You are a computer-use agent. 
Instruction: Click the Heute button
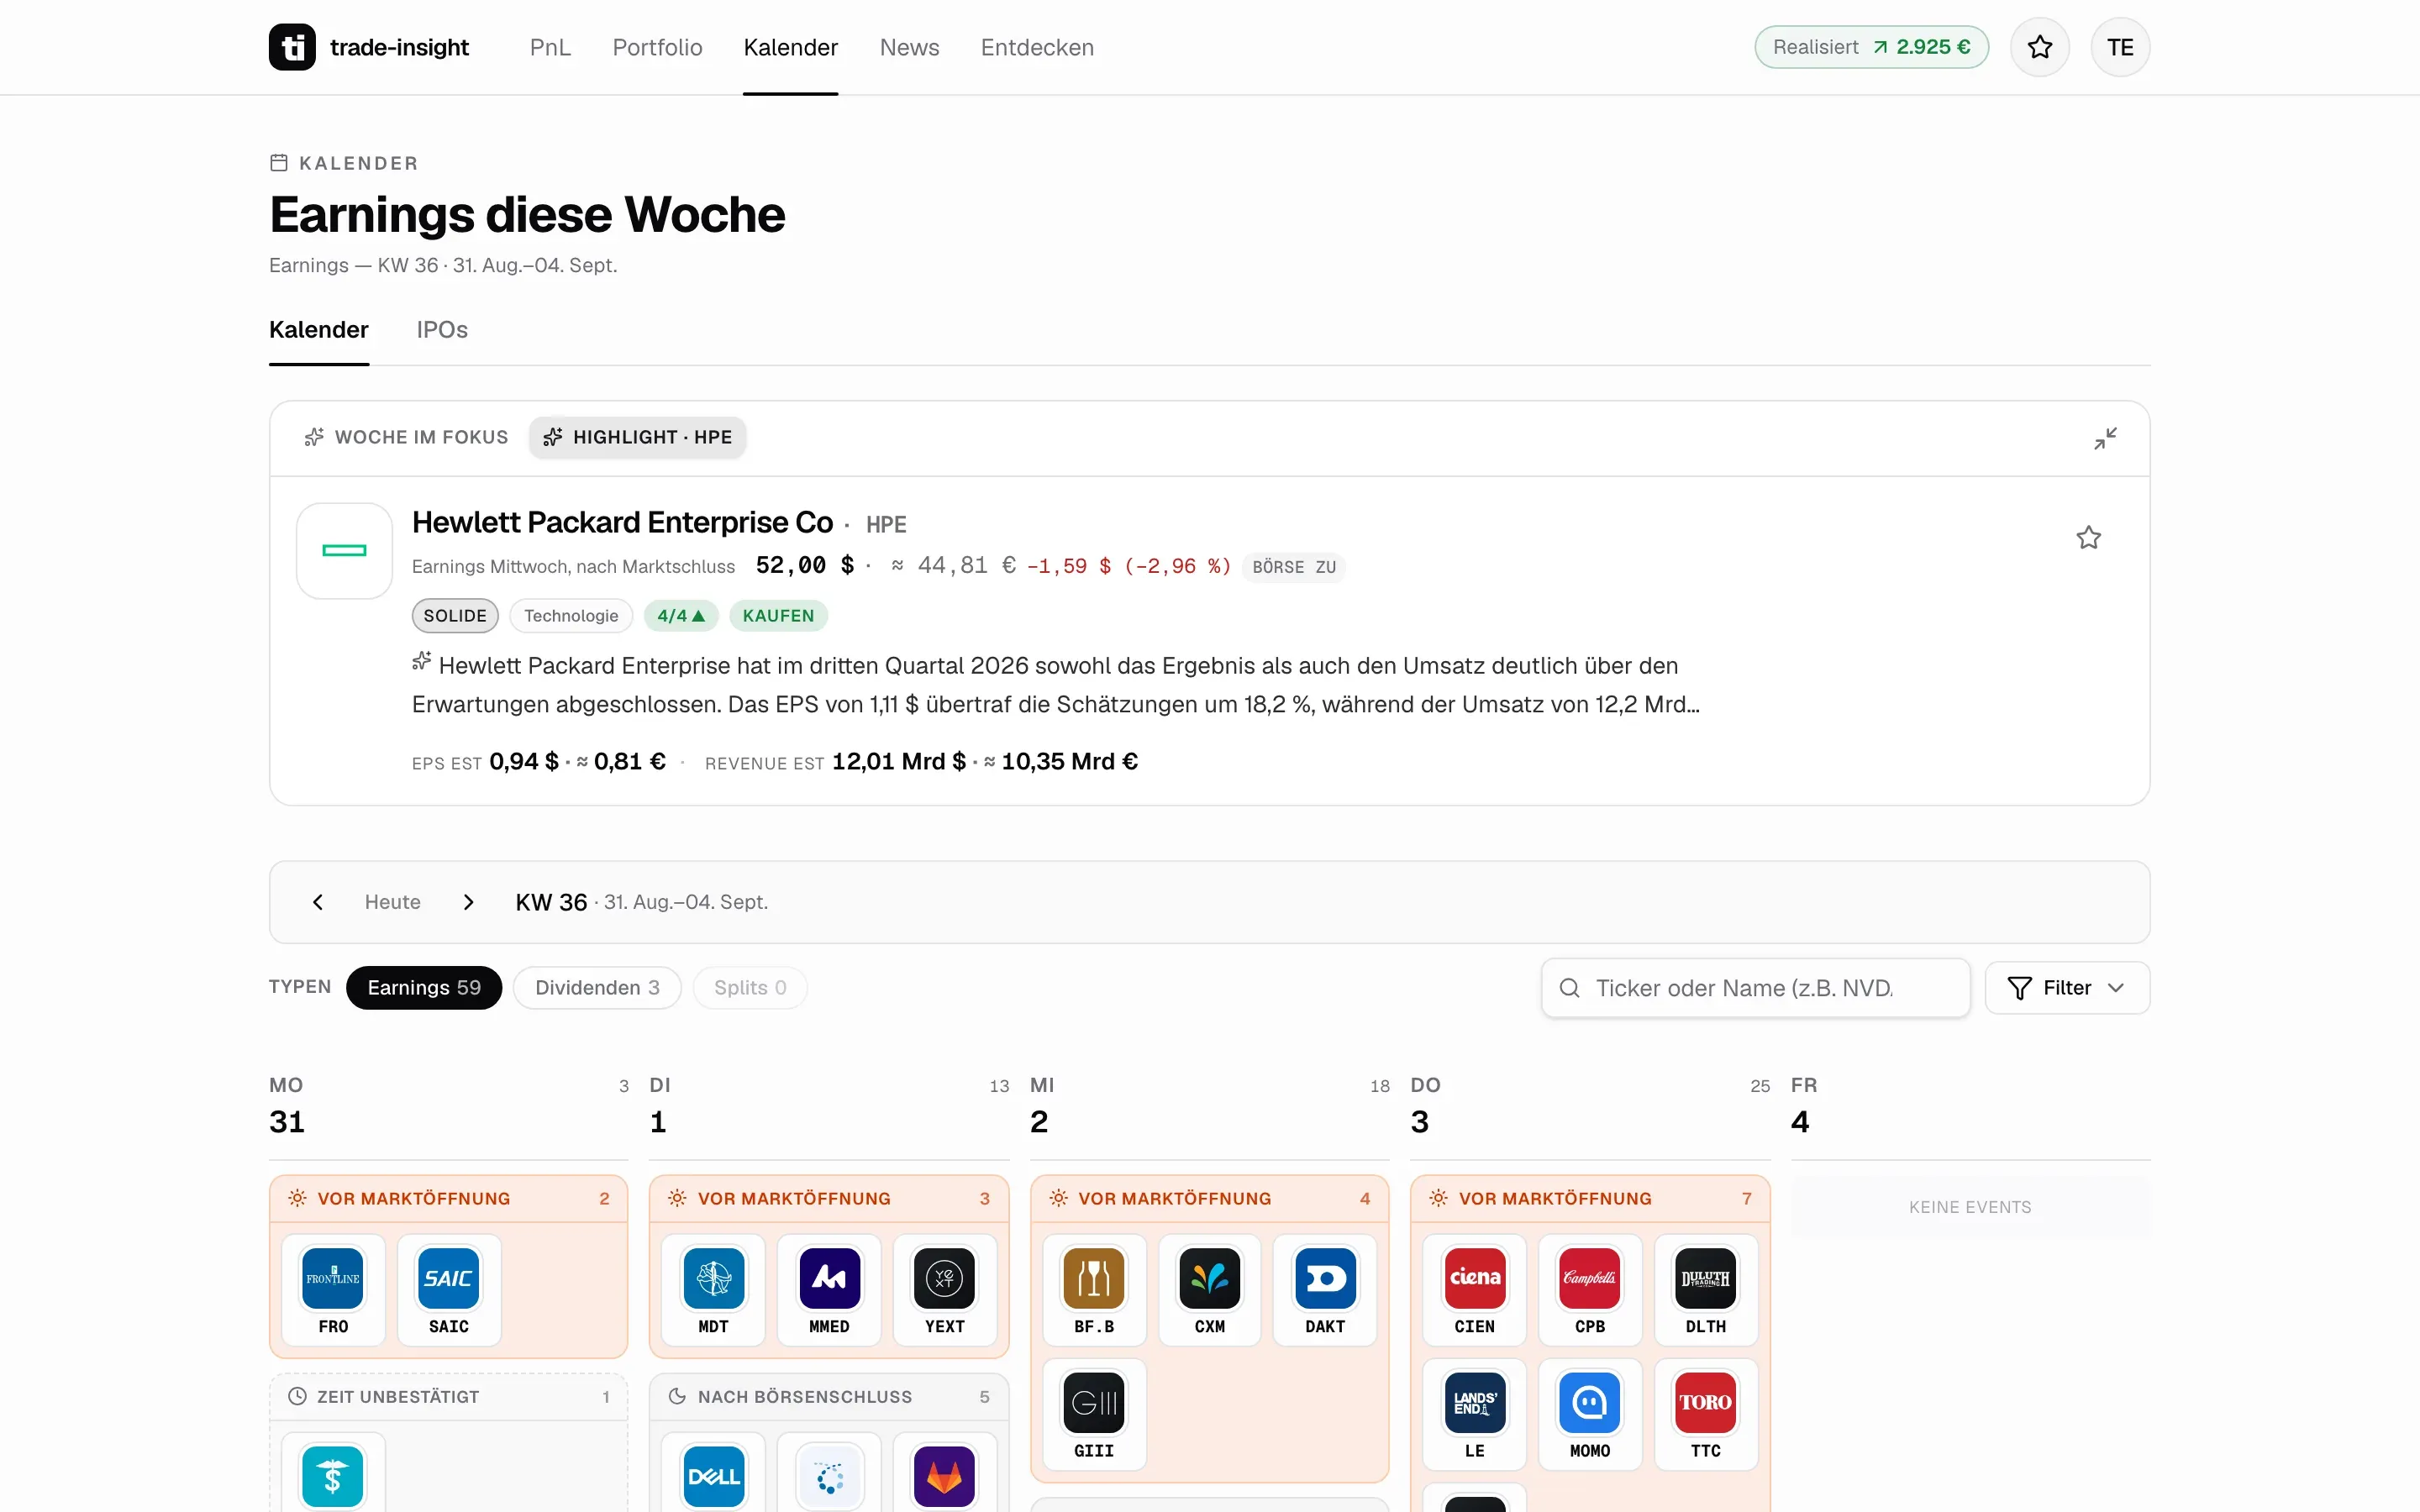pyautogui.click(x=392, y=902)
